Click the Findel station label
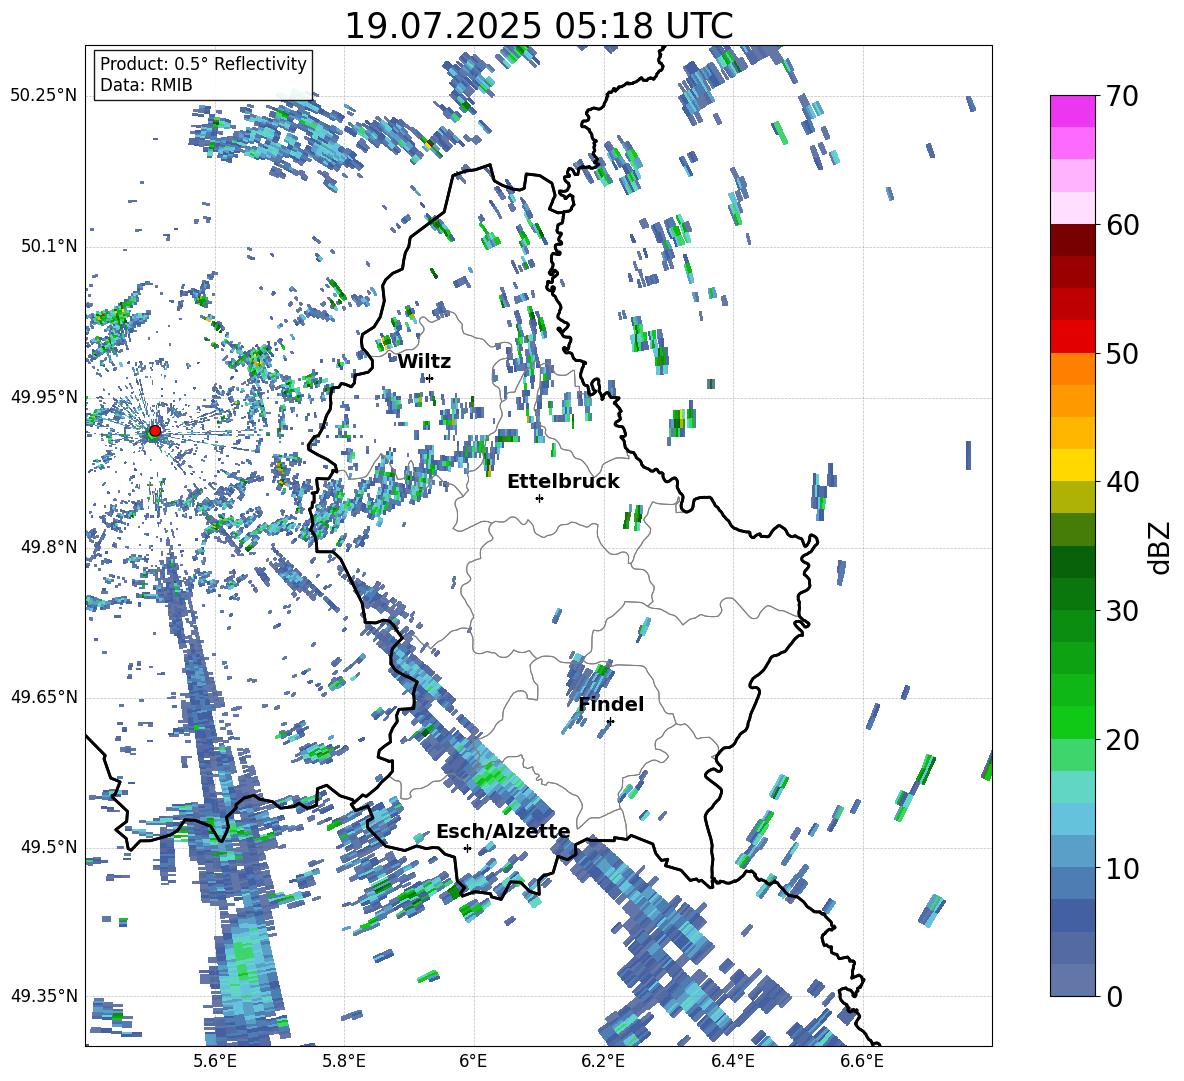 click(x=611, y=704)
